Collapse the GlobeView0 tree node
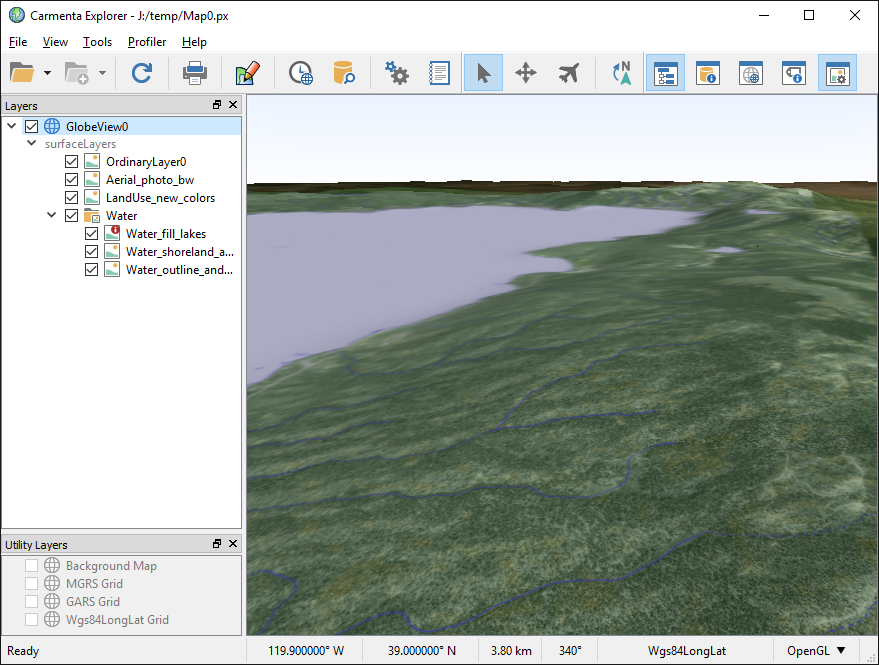 11,126
